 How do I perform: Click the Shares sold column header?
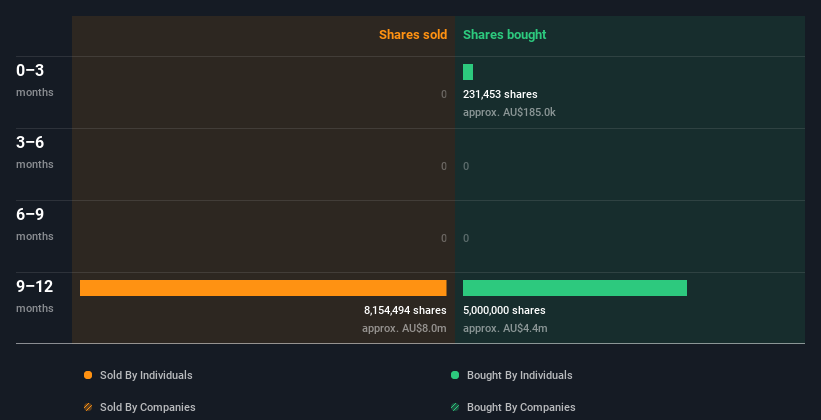pyautogui.click(x=413, y=35)
